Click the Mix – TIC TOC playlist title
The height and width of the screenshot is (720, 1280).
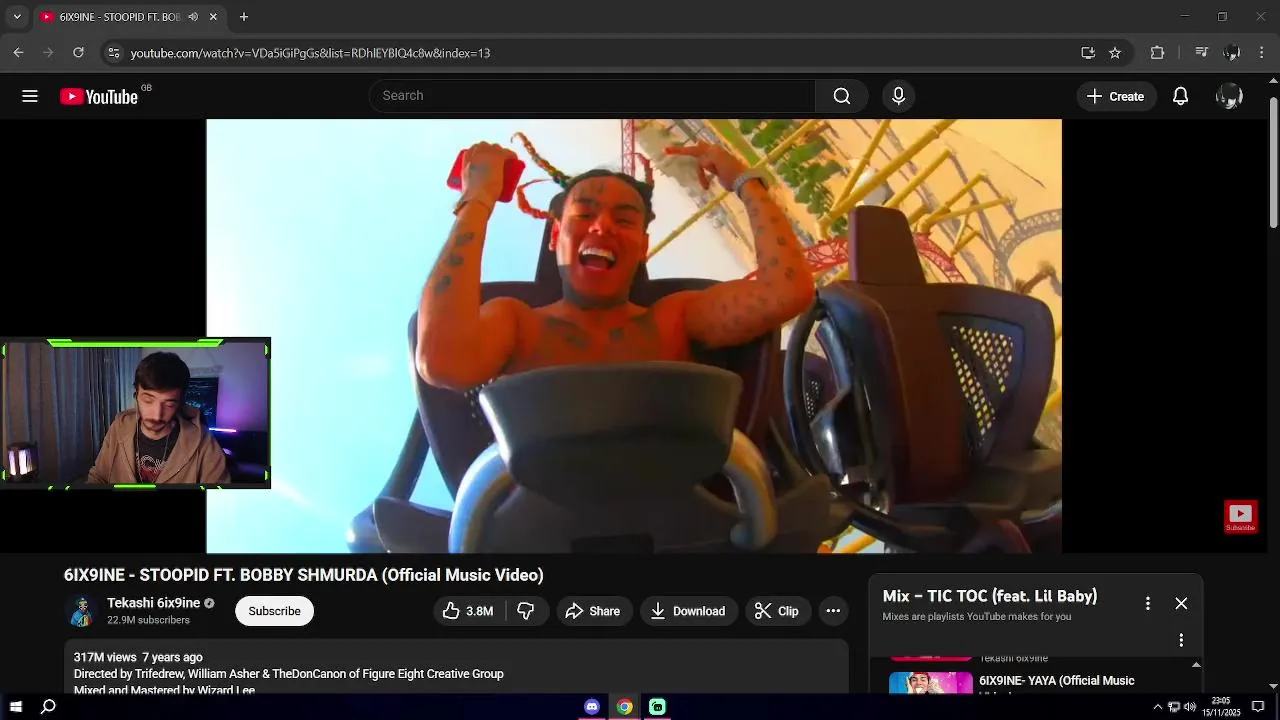click(x=990, y=596)
